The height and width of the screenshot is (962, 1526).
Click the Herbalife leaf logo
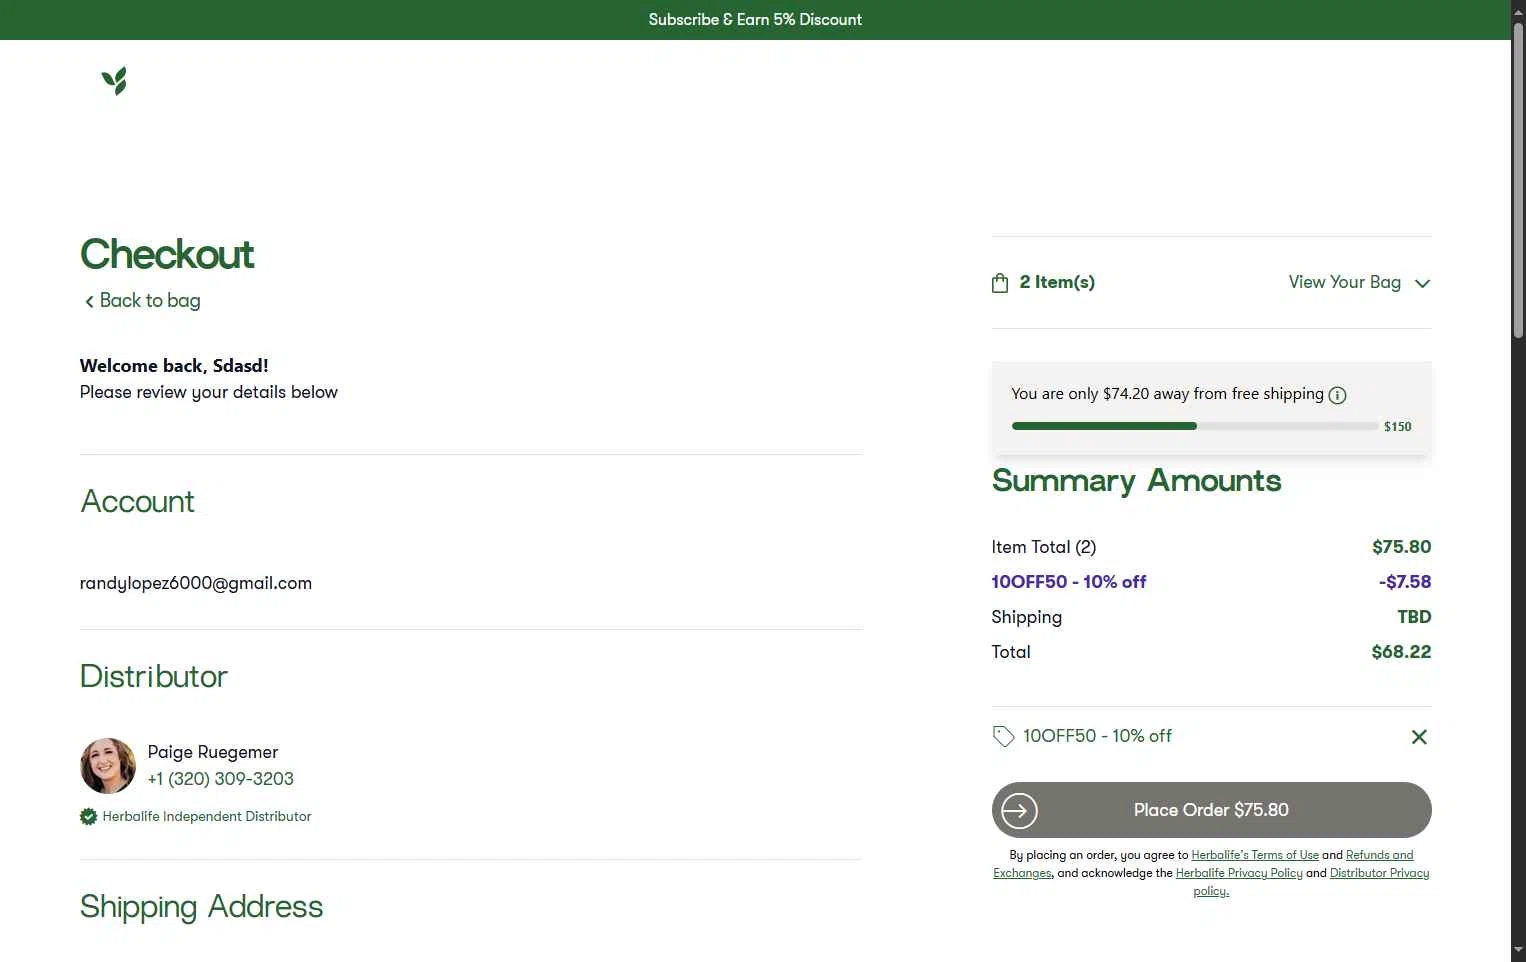point(114,81)
